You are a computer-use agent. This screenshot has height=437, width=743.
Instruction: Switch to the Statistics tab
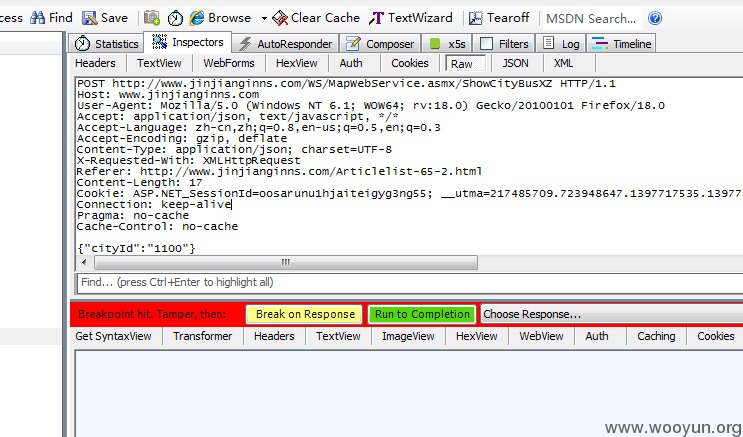(106, 44)
